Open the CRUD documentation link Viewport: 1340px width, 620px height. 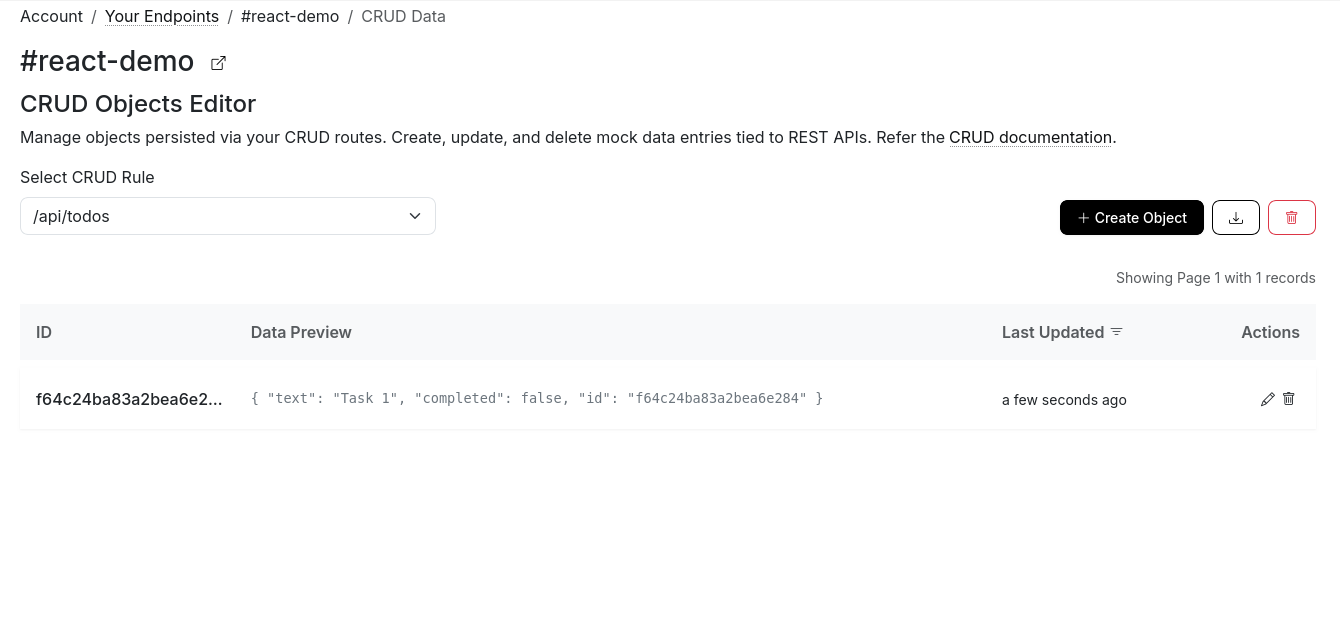click(1030, 137)
